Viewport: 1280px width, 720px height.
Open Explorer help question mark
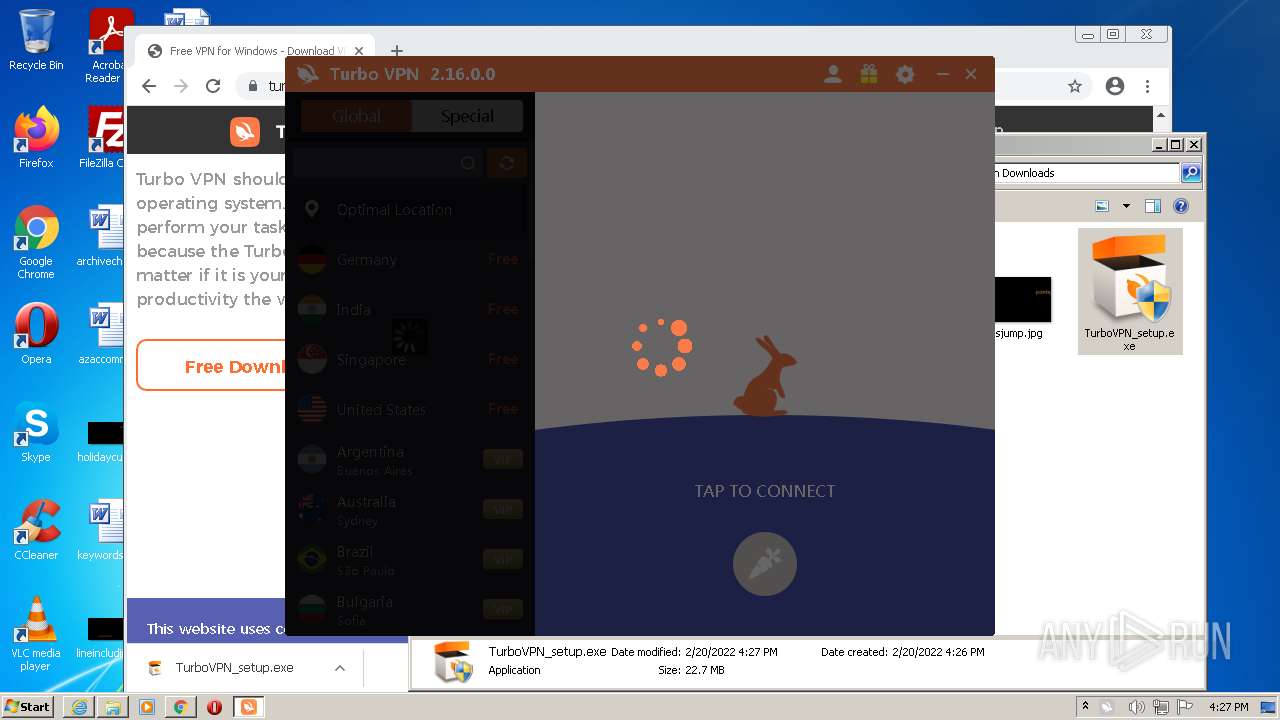[x=1181, y=206]
